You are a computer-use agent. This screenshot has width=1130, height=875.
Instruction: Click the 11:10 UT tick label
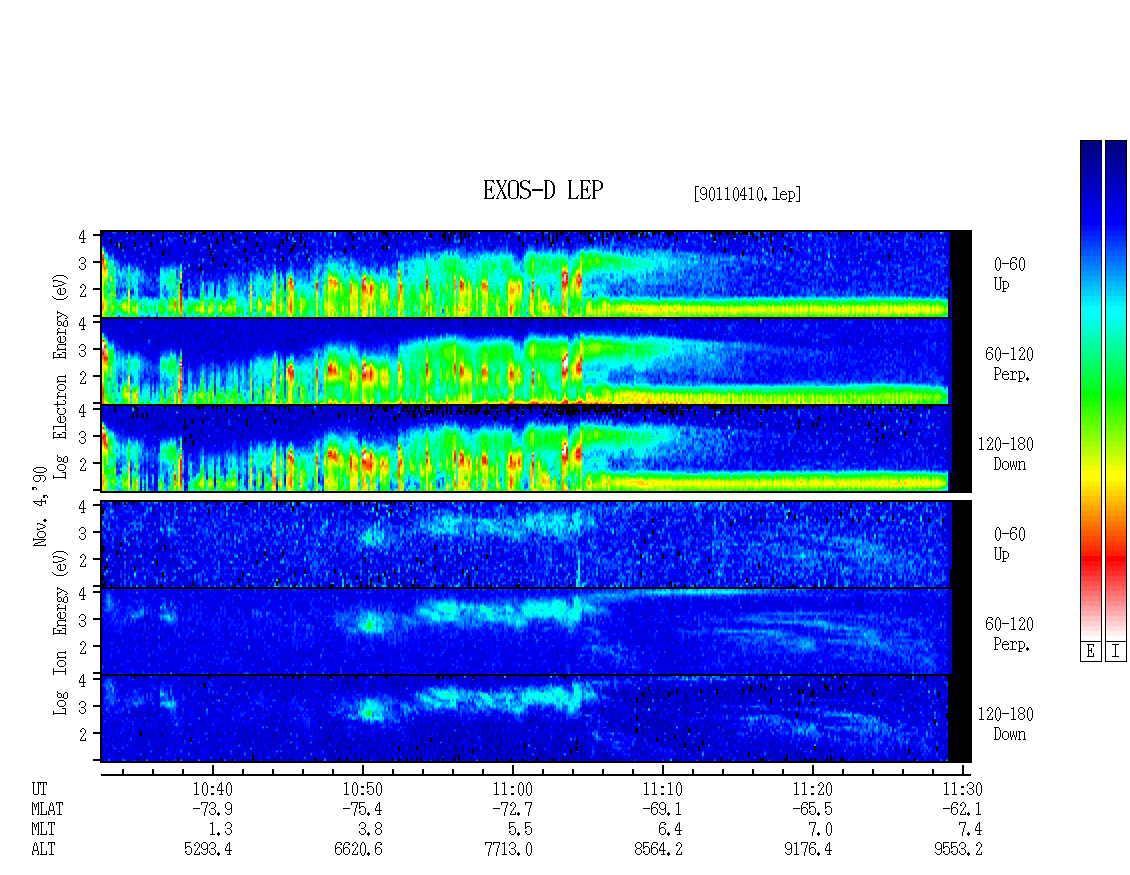pos(662,789)
